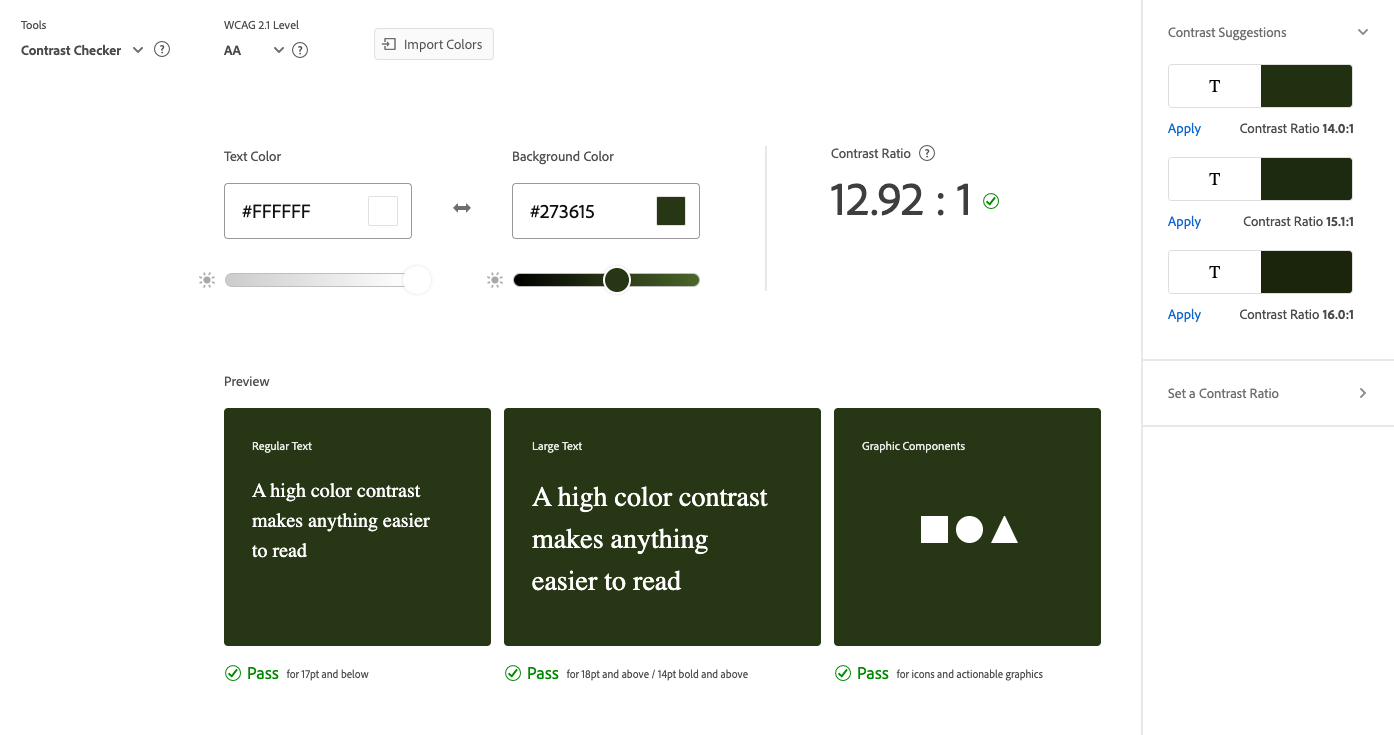Click the Regular Text preview card

click(x=357, y=527)
